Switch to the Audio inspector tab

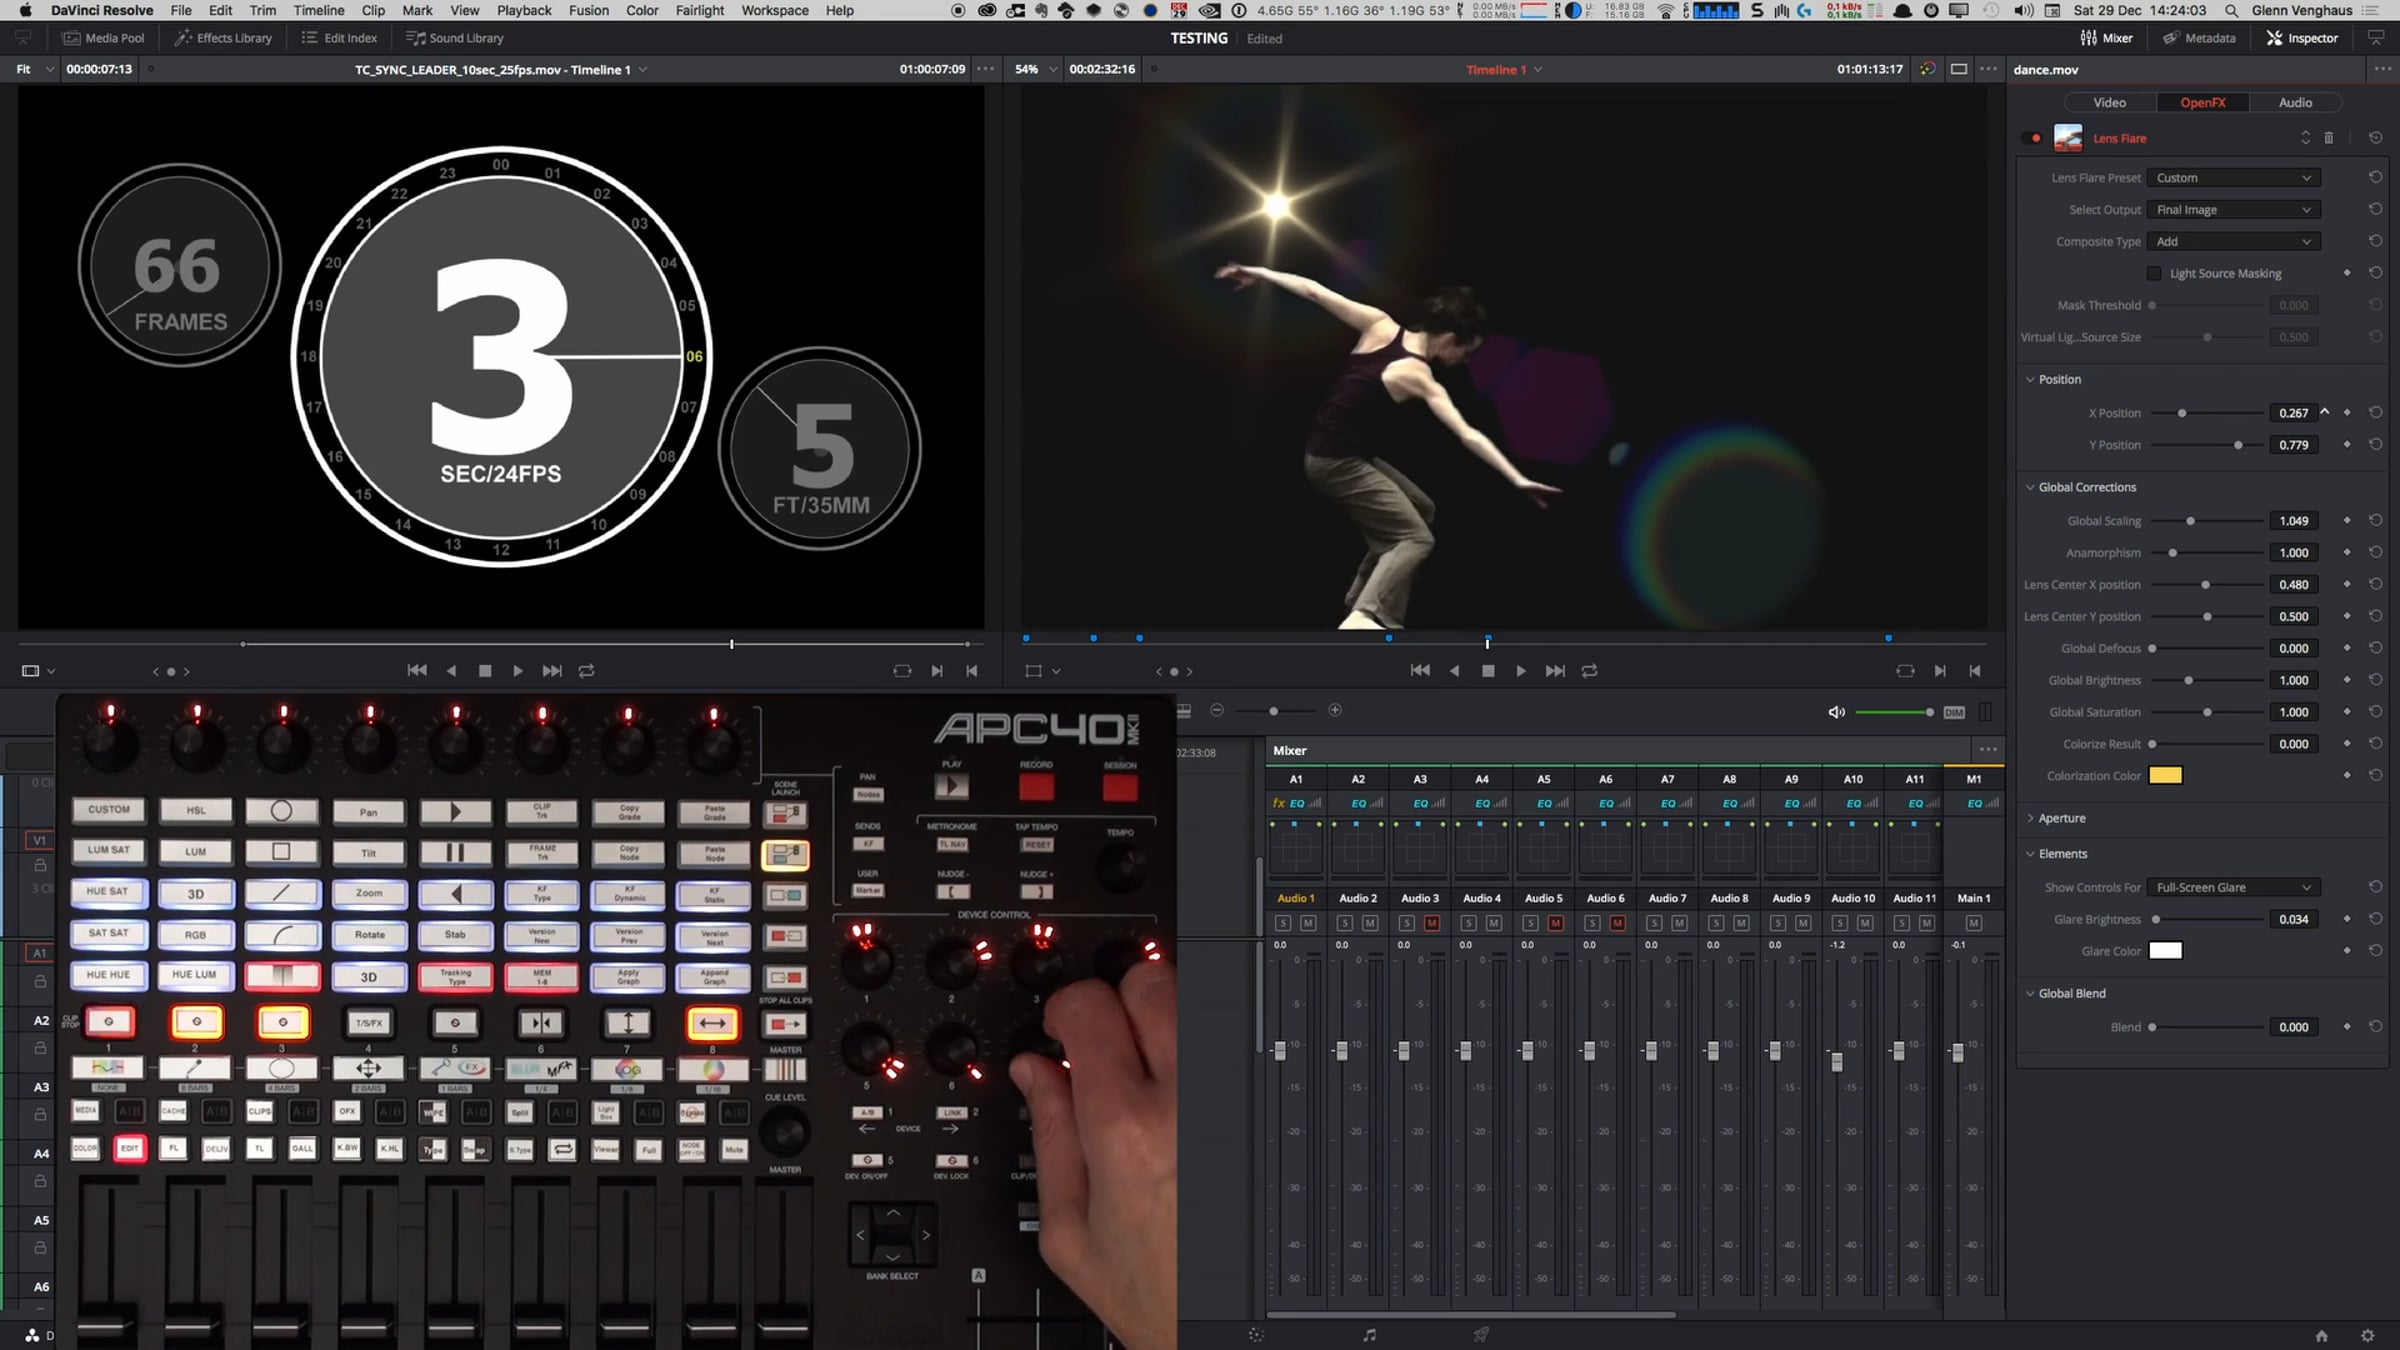tap(2295, 102)
